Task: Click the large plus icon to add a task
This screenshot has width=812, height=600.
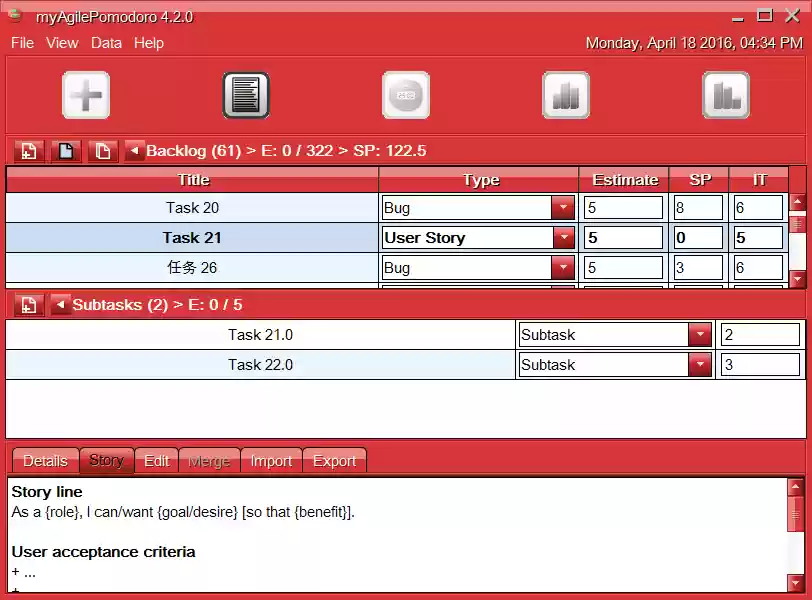Action: click(x=86, y=94)
